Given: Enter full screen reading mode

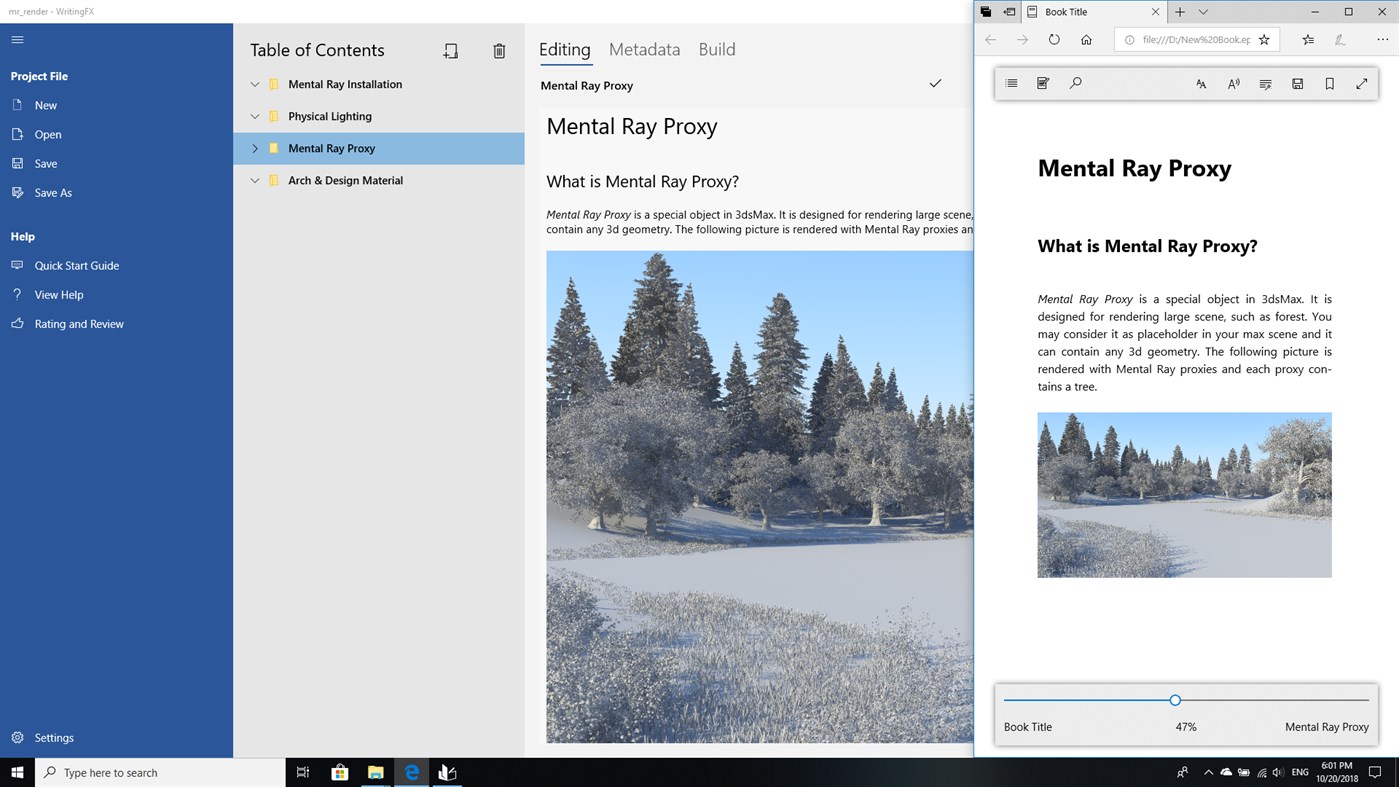Looking at the screenshot, I should click(x=1361, y=83).
